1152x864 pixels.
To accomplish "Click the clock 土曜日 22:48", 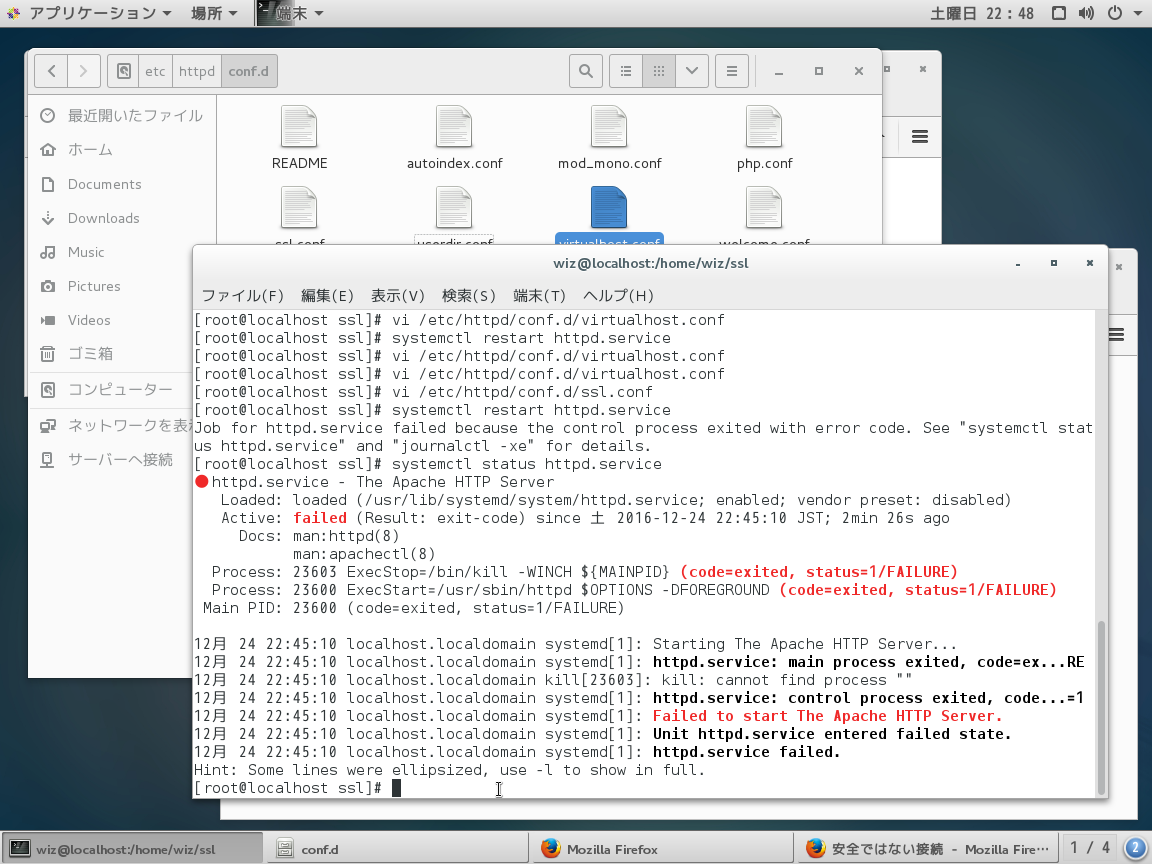I will pyautogui.click(x=982, y=13).
